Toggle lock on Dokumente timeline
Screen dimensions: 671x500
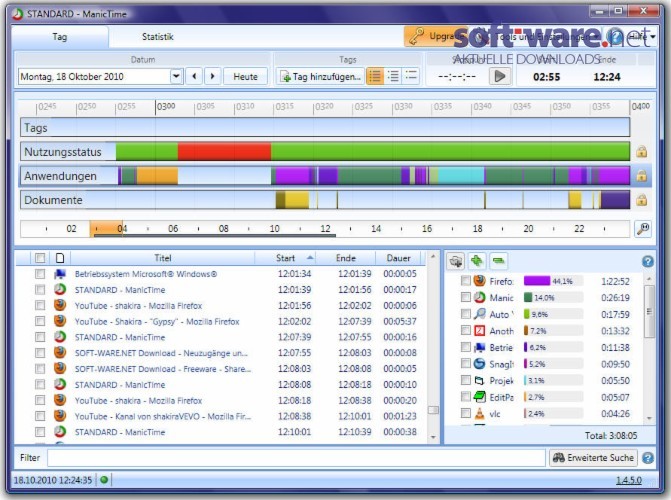tap(641, 200)
